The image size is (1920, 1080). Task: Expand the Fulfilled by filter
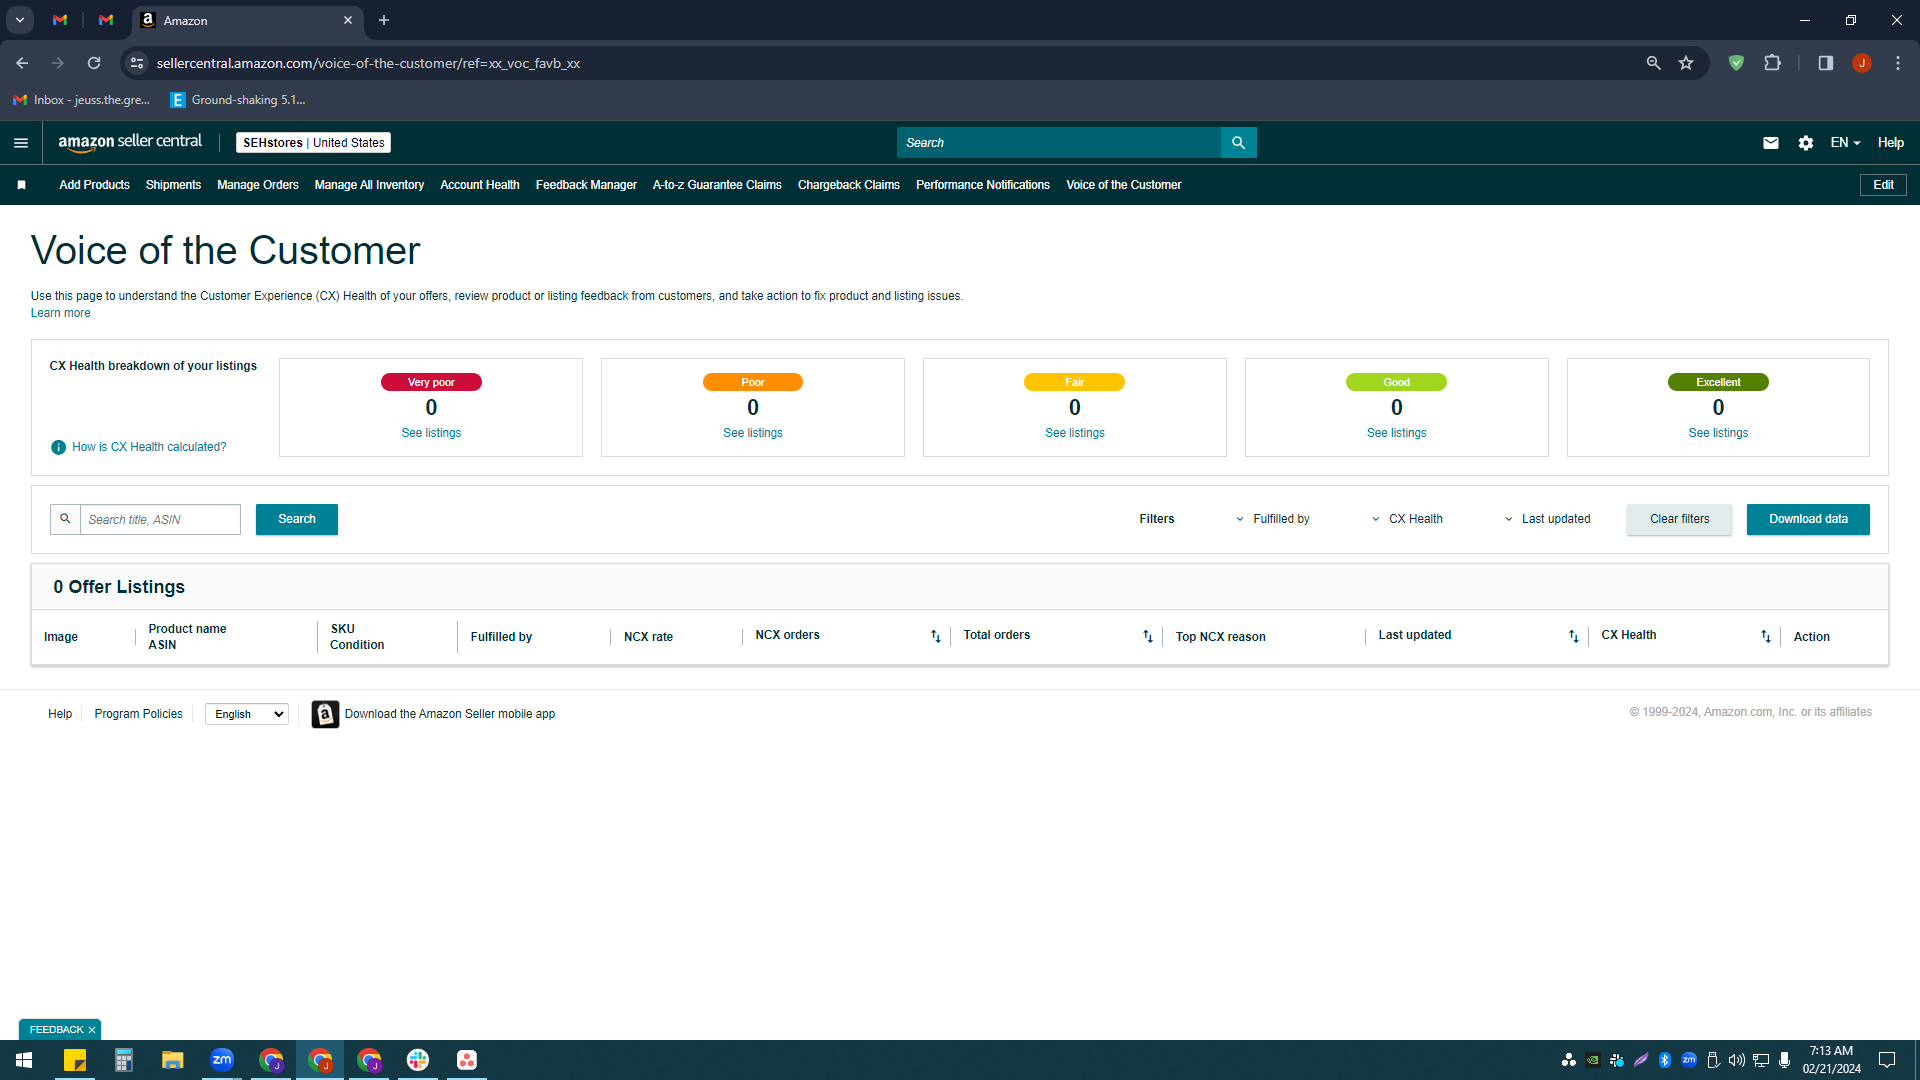pos(1272,519)
